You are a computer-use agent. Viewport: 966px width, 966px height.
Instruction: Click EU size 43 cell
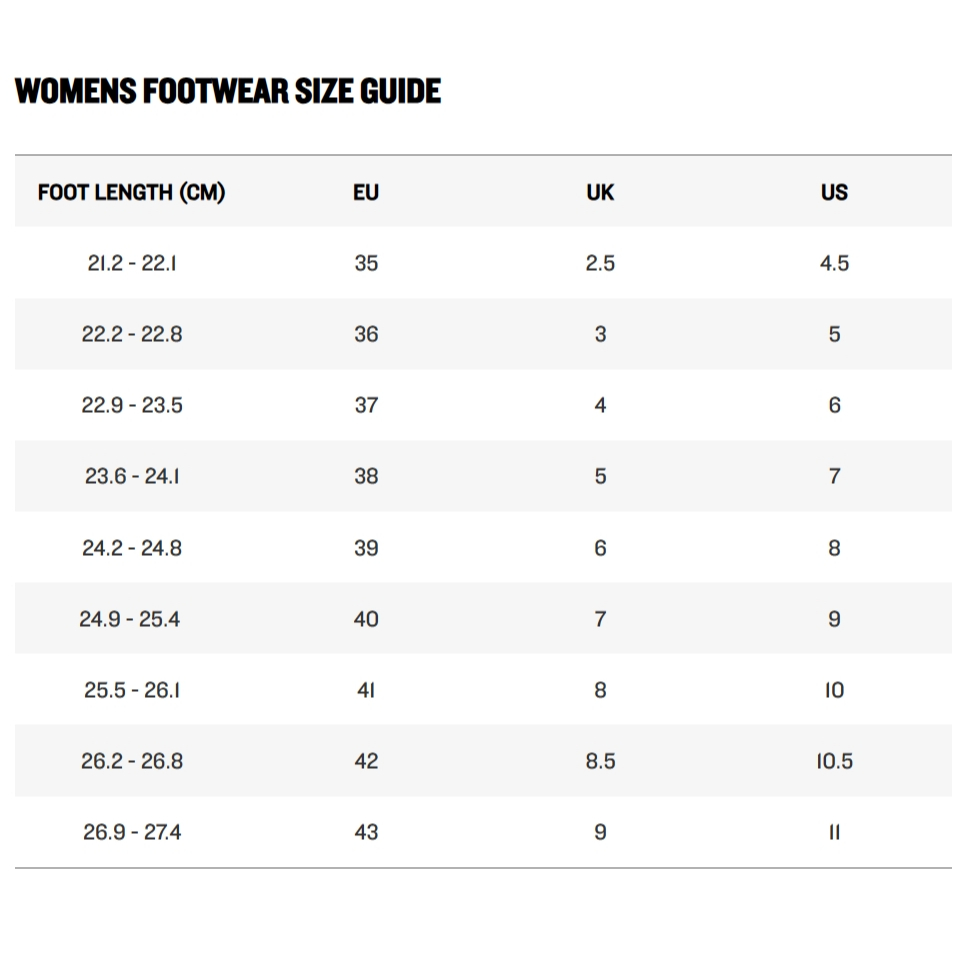pyautogui.click(x=366, y=832)
